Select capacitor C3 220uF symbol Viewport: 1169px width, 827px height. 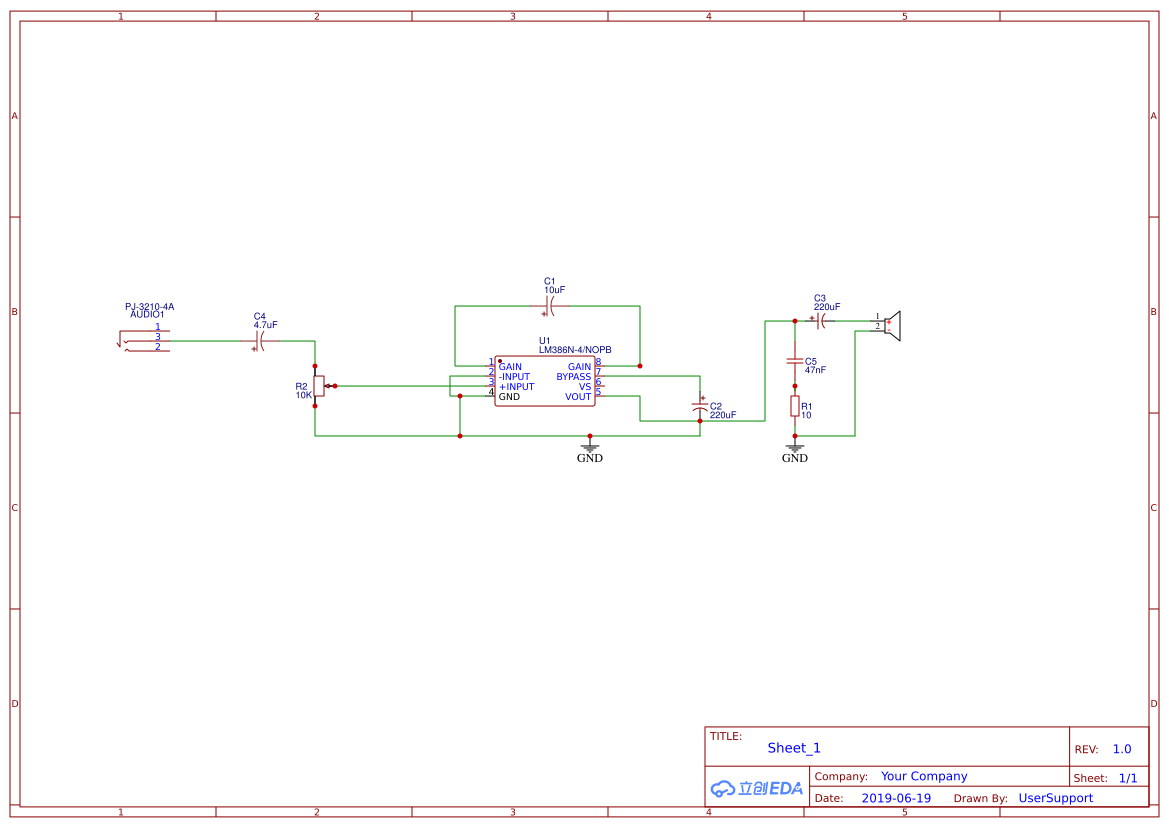tap(819, 321)
